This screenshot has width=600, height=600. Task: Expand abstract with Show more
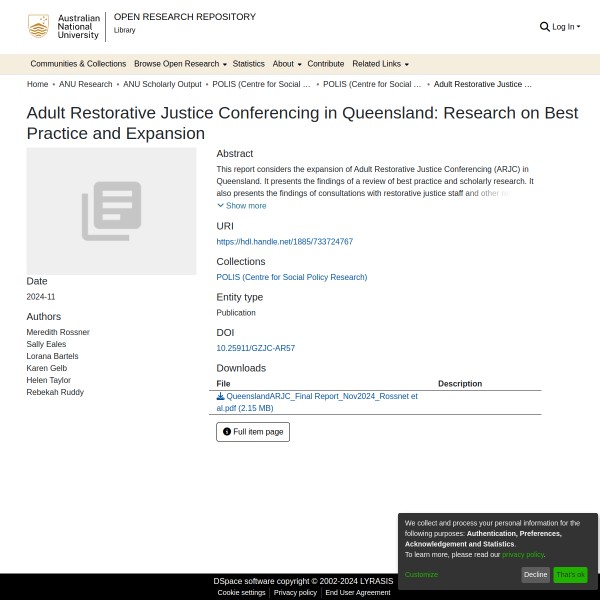coord(242,206)
